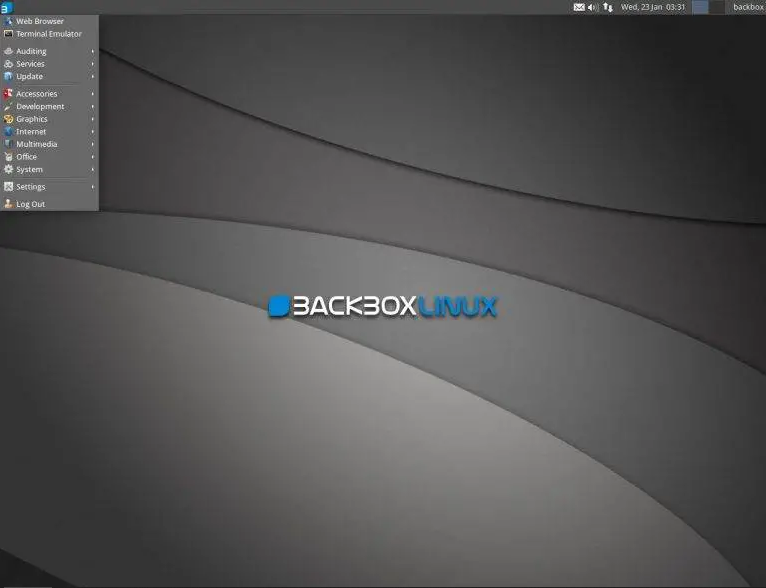The height and width of the screenshot is (588, 766).
Task: Choose Log Out from the menu
Action: coord(49,204)
